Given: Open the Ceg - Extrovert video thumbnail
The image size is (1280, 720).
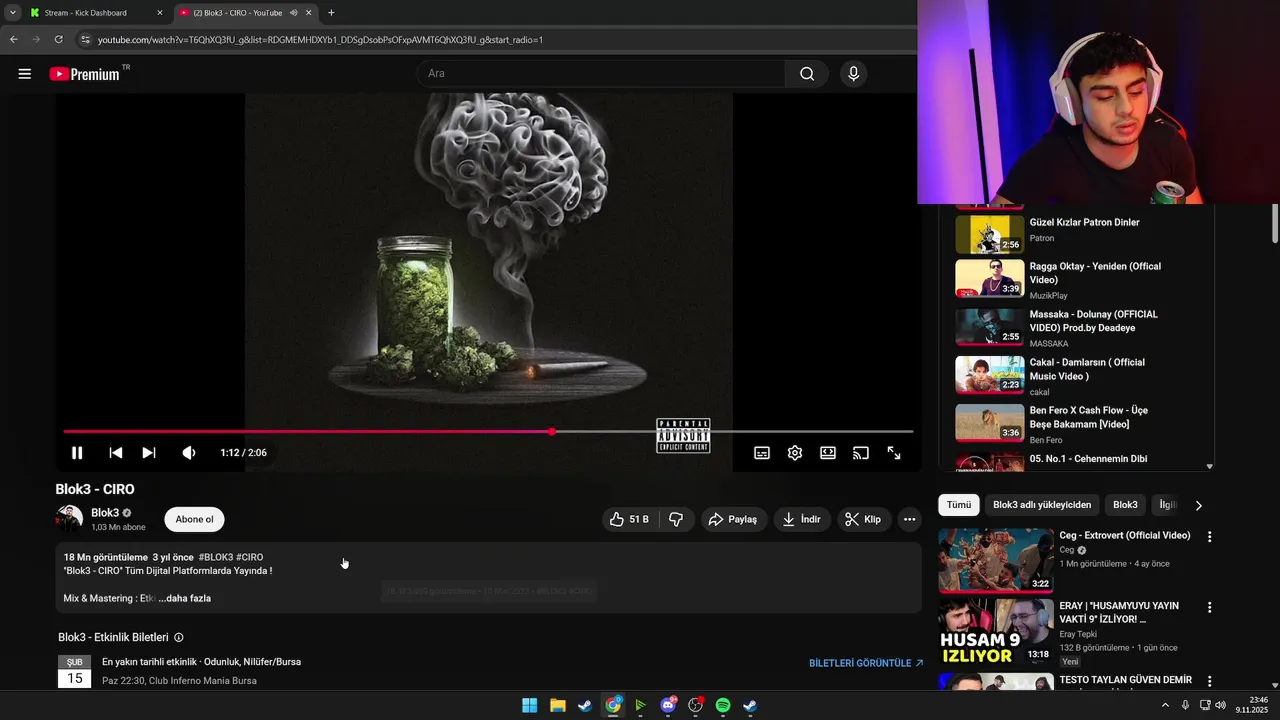Looking at the screenshot, I should (x=996, y=561).
